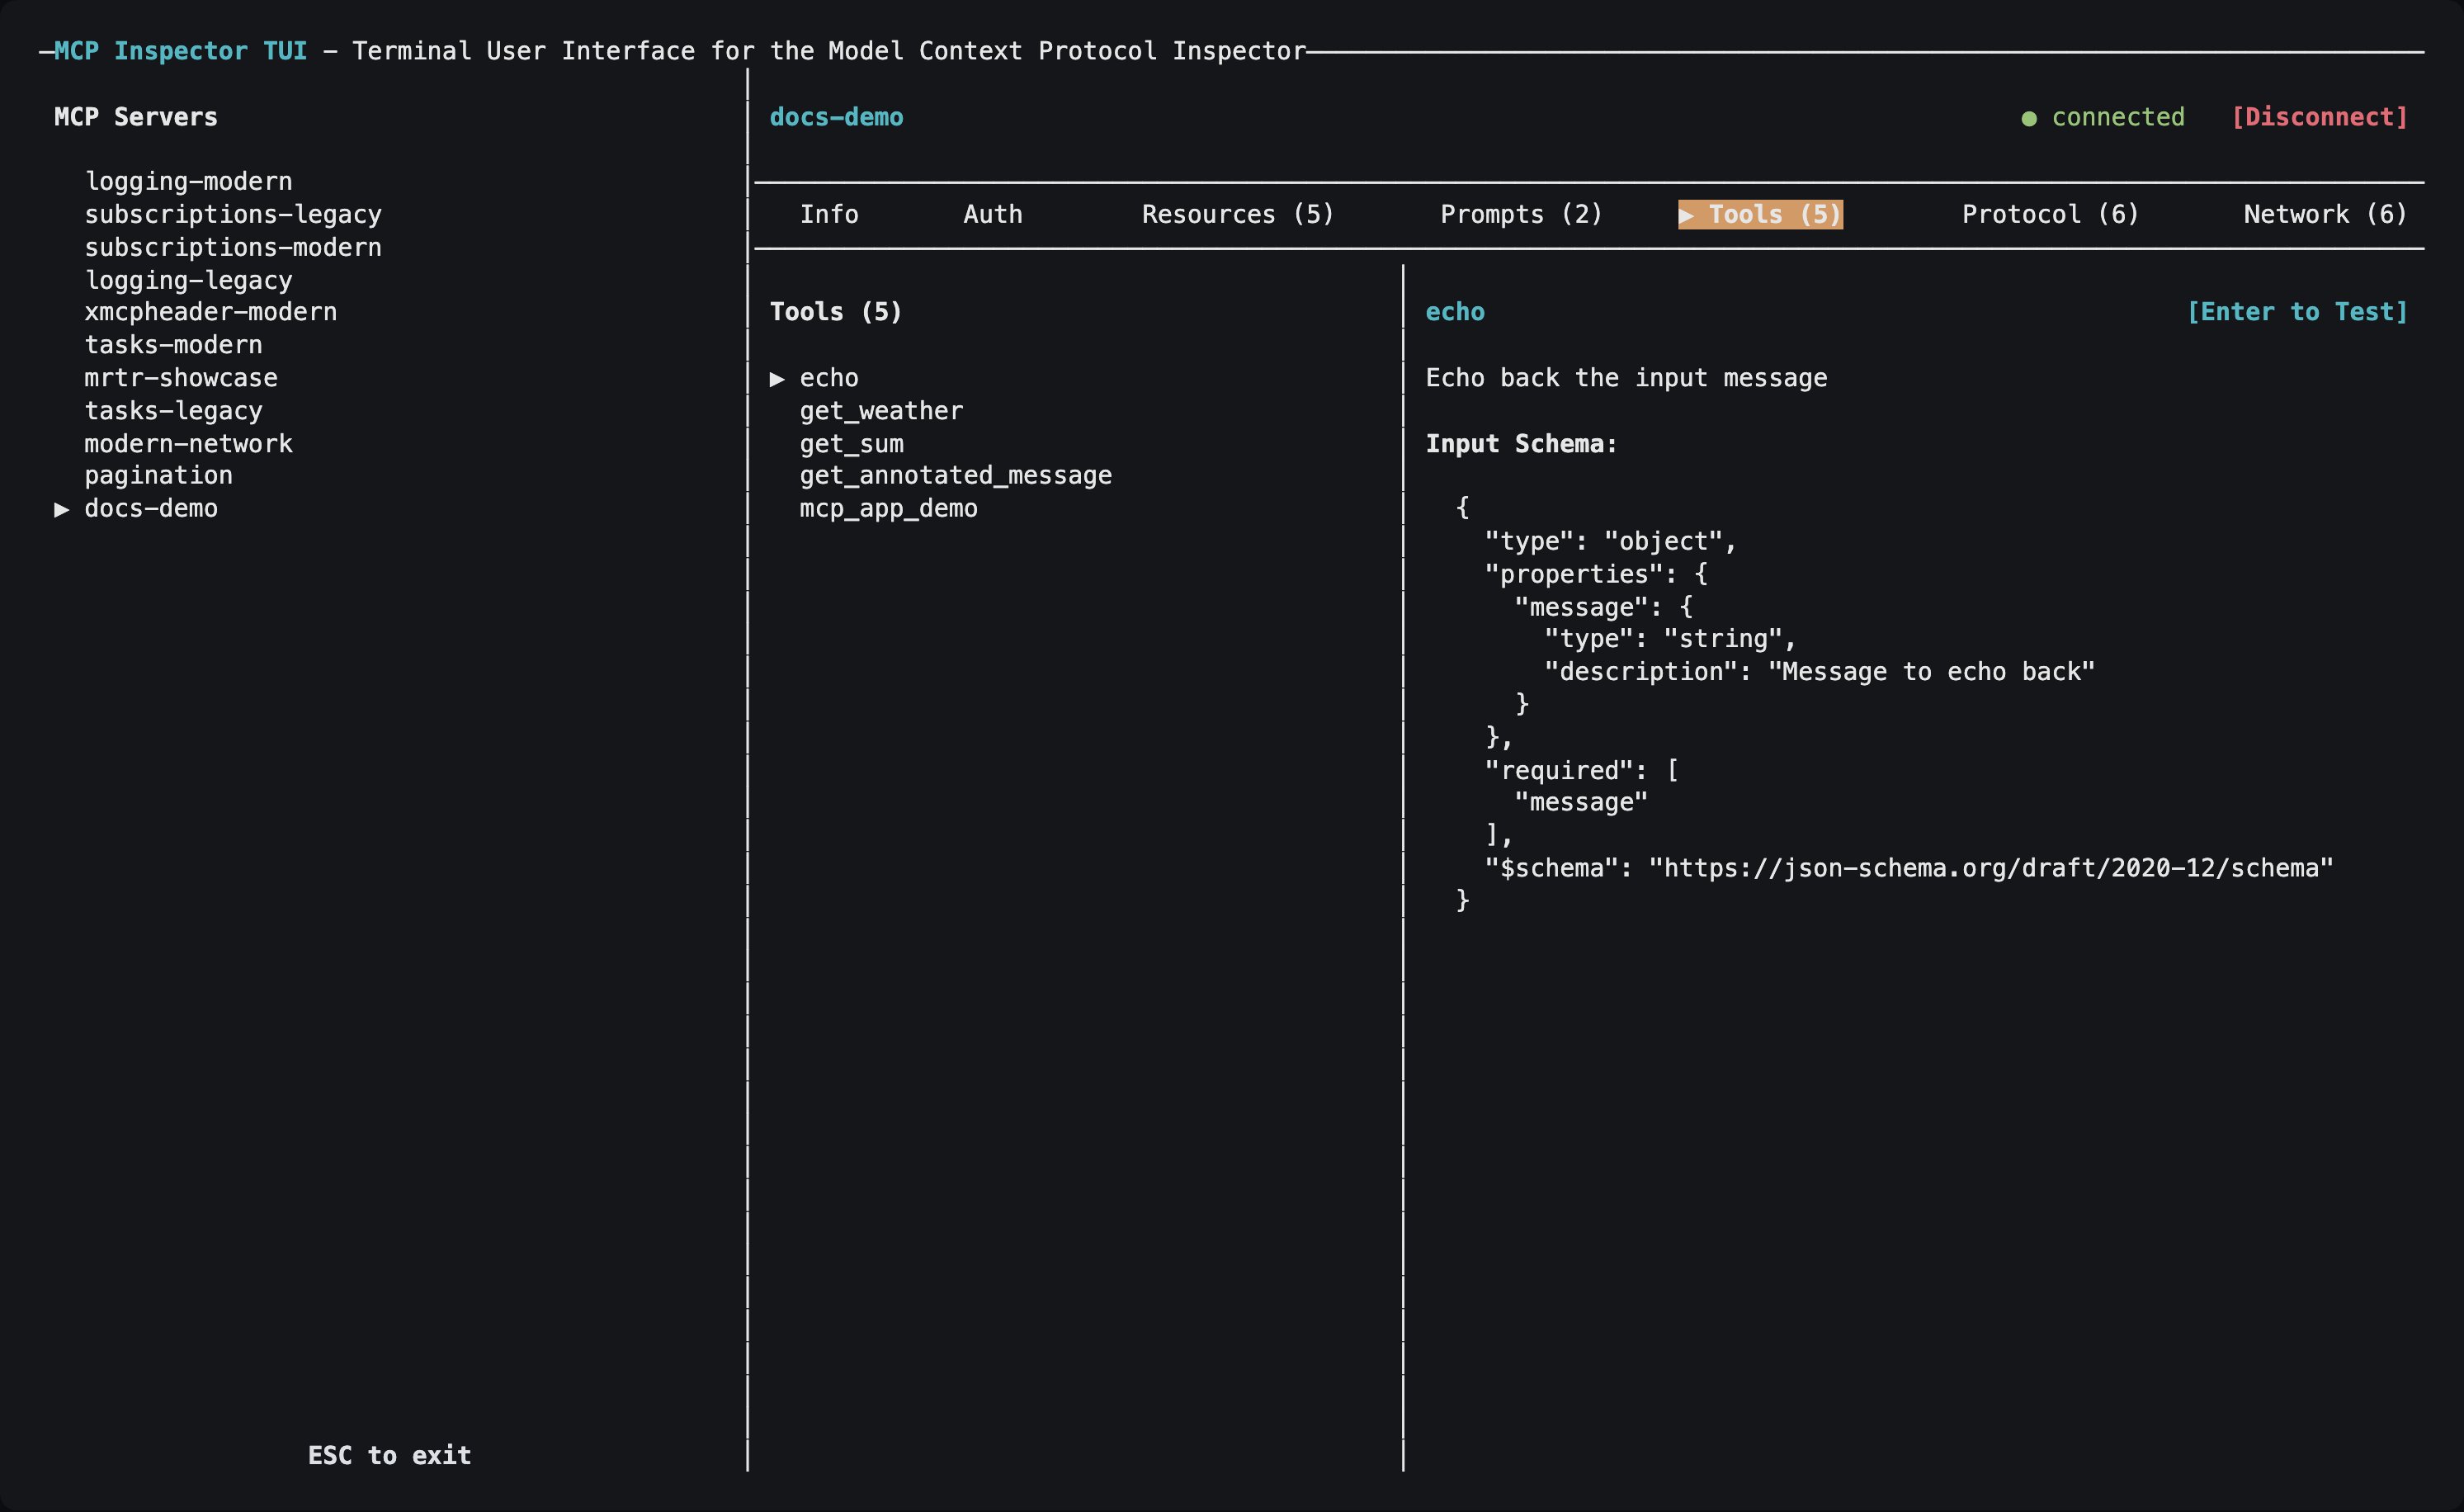The height and width of the screenshot is (1512, 2464).
Task: Select the mcp_app_demo tool
Action: click(888, 508)
